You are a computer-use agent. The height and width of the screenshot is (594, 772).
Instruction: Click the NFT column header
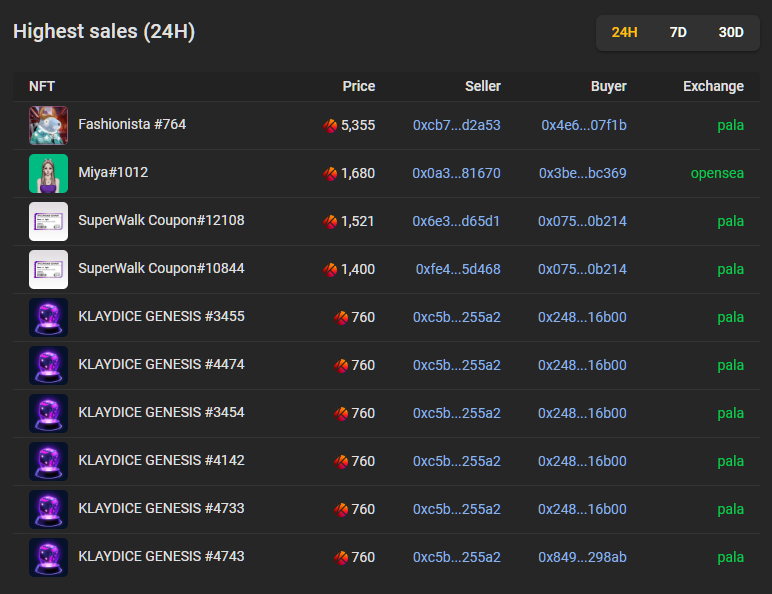click(x=42, y=86)
